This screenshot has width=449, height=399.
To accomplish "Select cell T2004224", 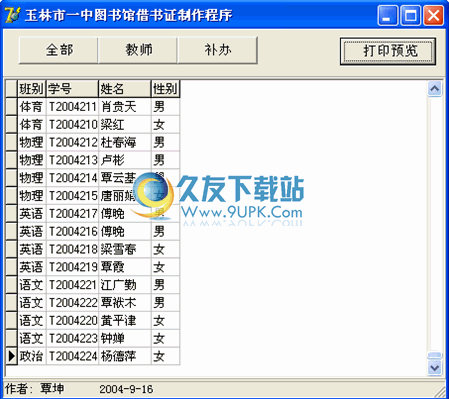I will point(72,356).
